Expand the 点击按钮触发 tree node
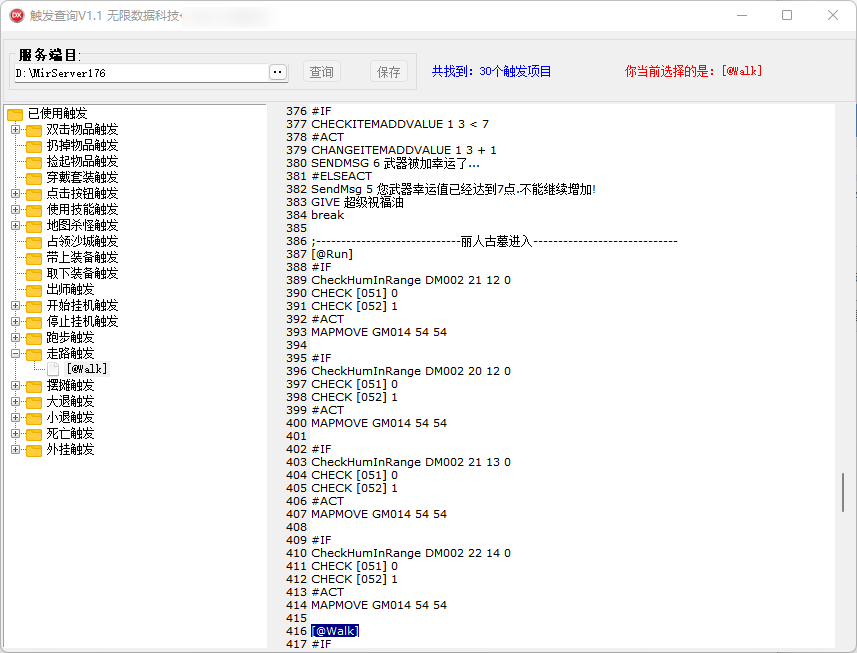This screenshot has width=857, height=653. click(15, 193)
